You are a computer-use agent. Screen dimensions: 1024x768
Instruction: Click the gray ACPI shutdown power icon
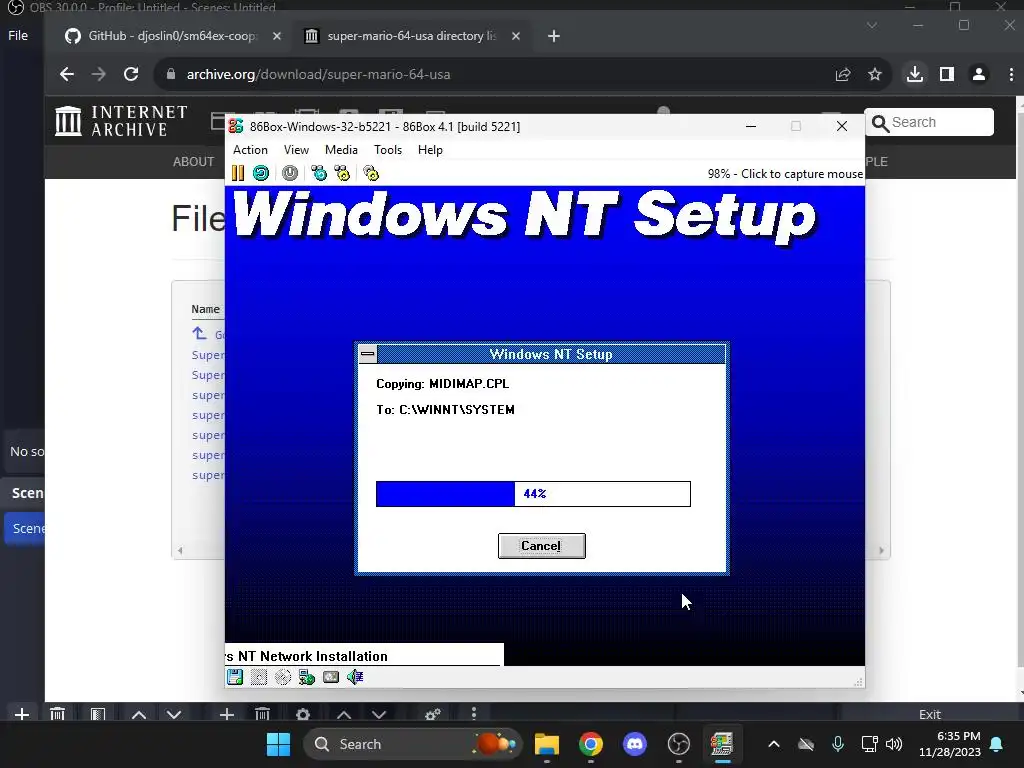(290, 173)
